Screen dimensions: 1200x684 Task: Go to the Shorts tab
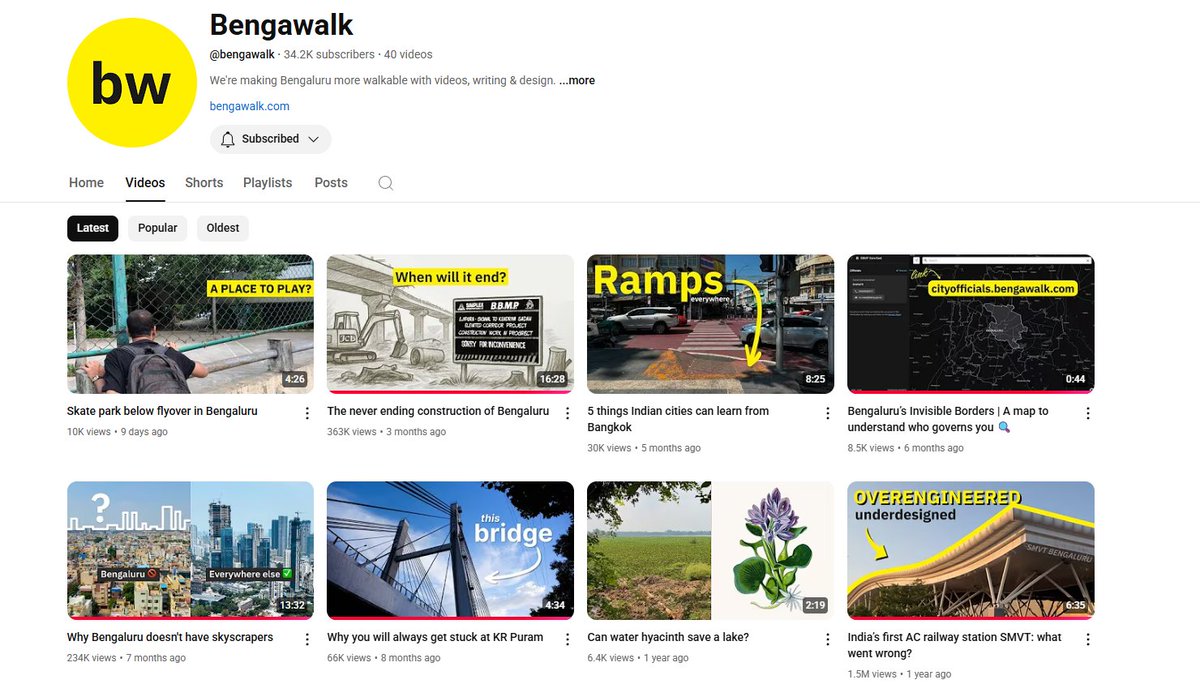pyautogui.click(x=204, y=183)
